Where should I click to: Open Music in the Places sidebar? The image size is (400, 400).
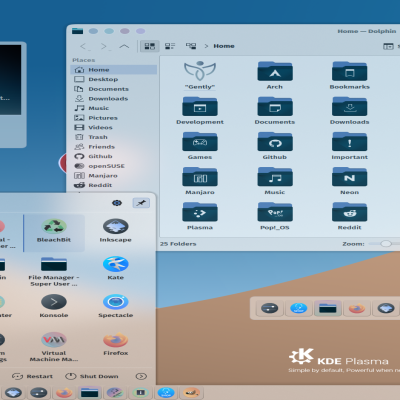[x=114, y=108]
